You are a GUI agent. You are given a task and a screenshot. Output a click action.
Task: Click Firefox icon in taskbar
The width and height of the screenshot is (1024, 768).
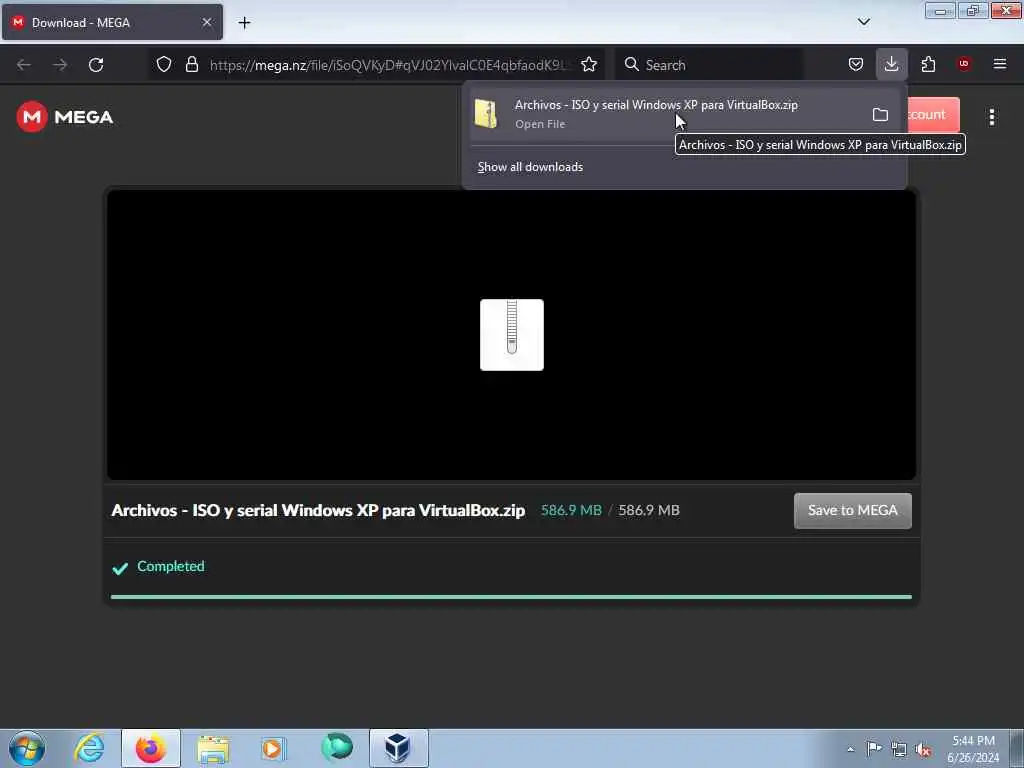pyautogui.click(x=151, y=748)
